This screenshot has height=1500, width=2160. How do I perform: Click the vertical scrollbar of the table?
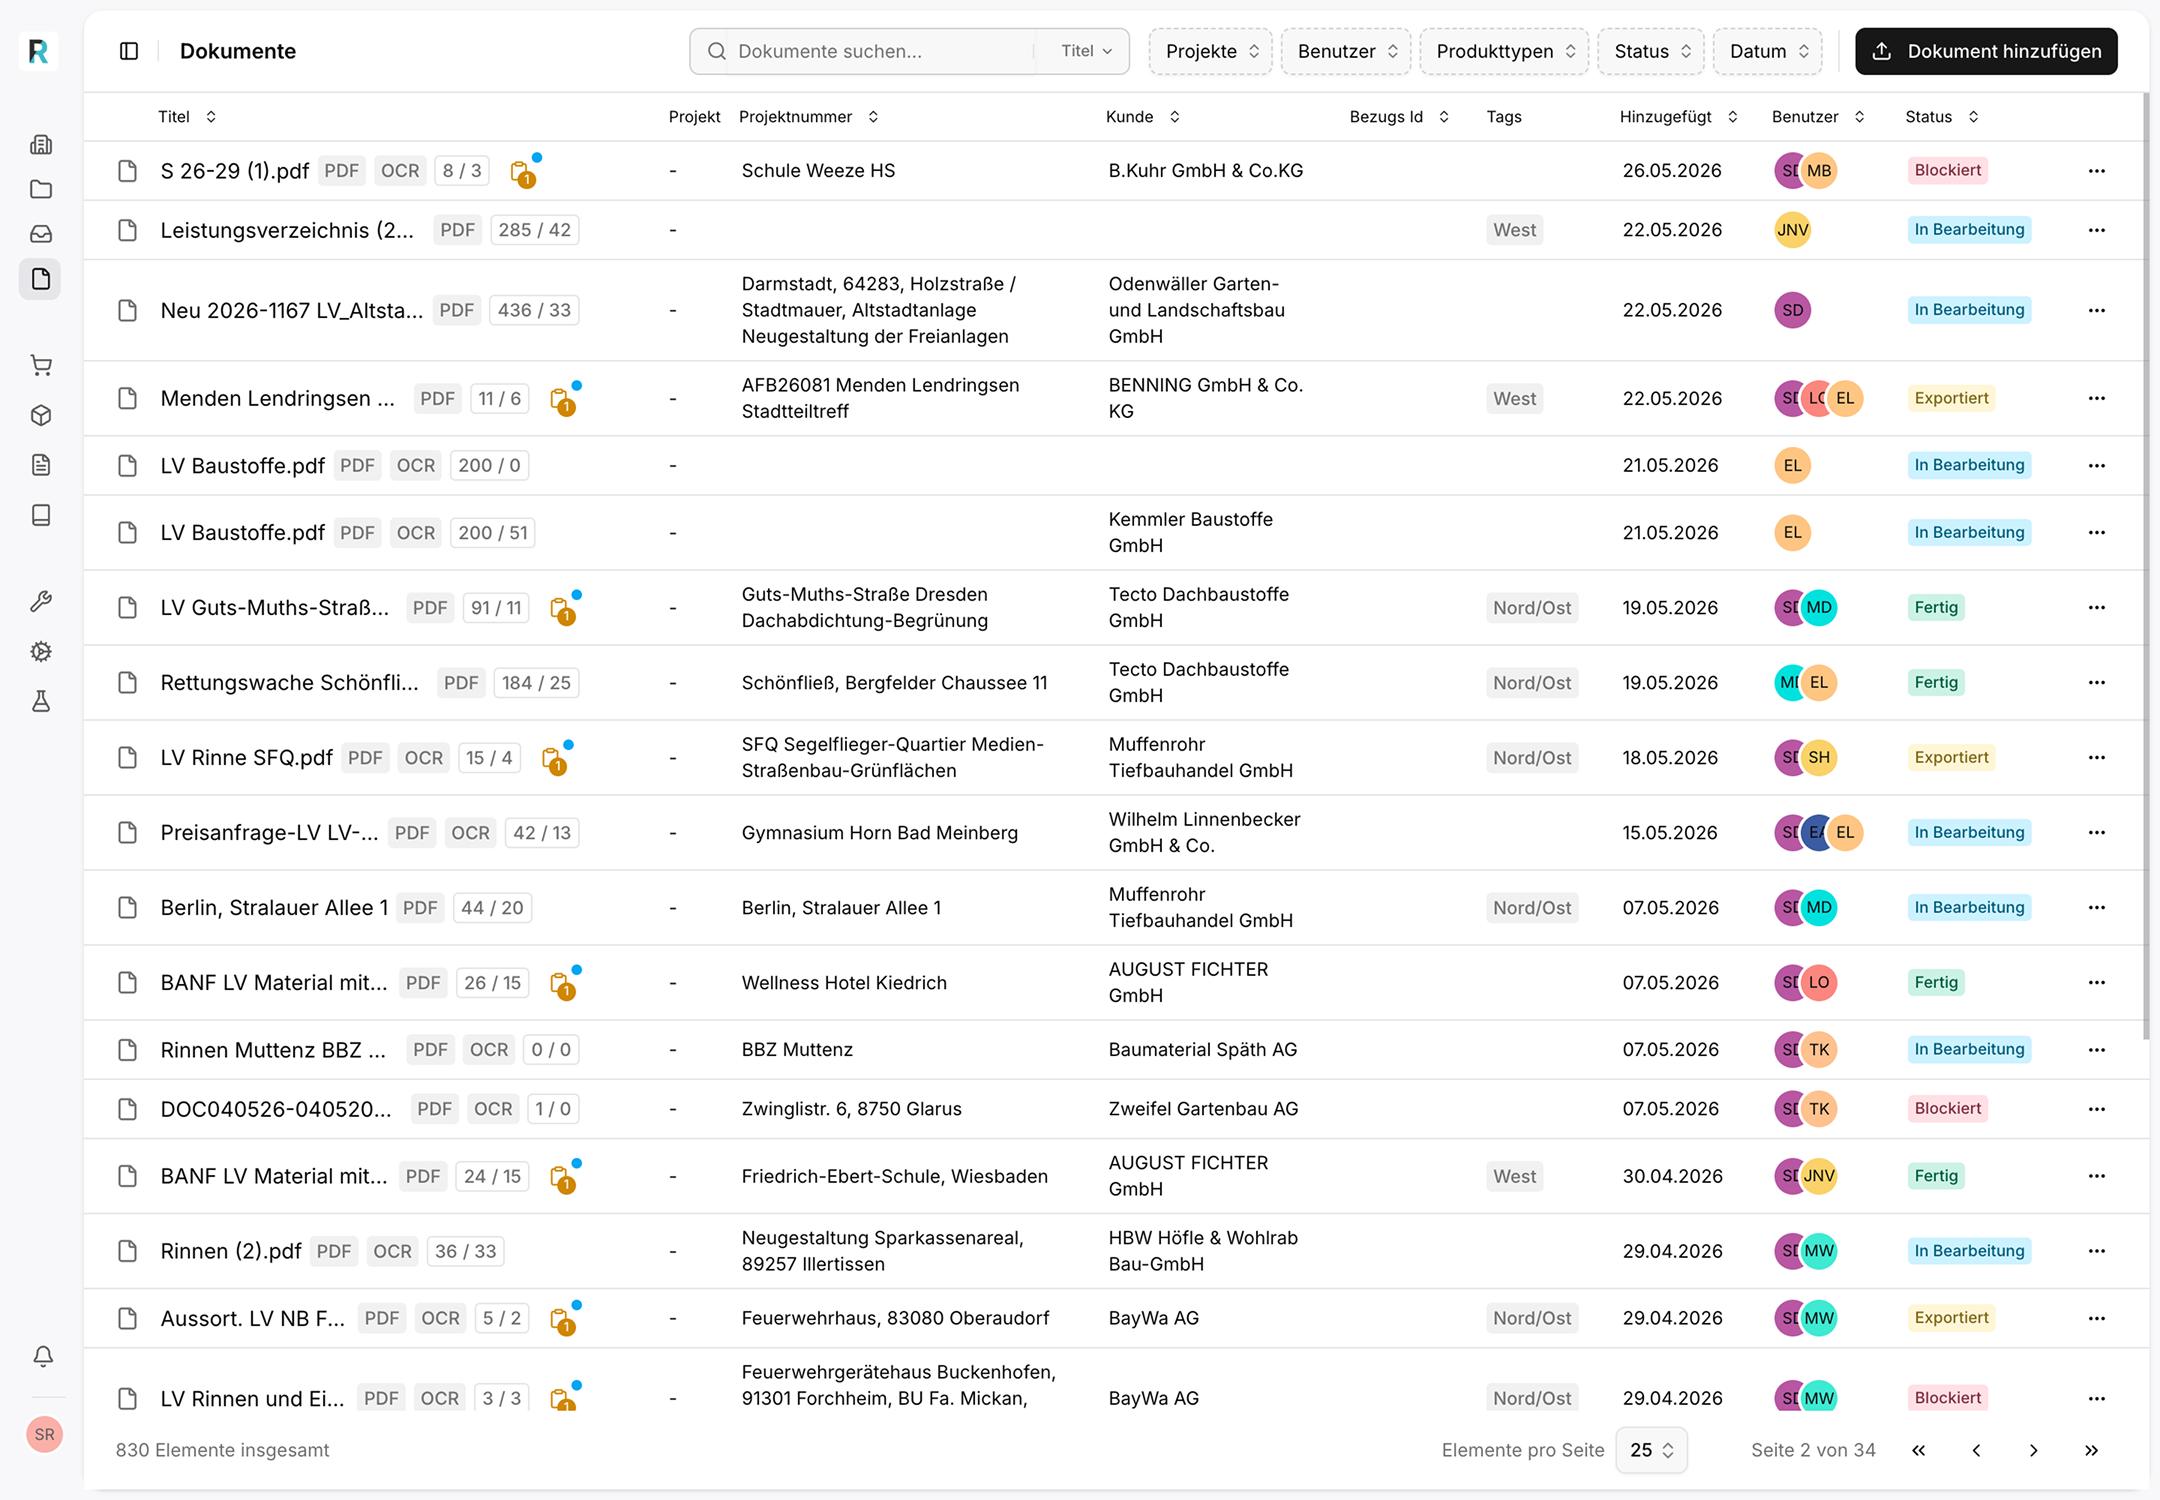click(x=2145, y=565)
